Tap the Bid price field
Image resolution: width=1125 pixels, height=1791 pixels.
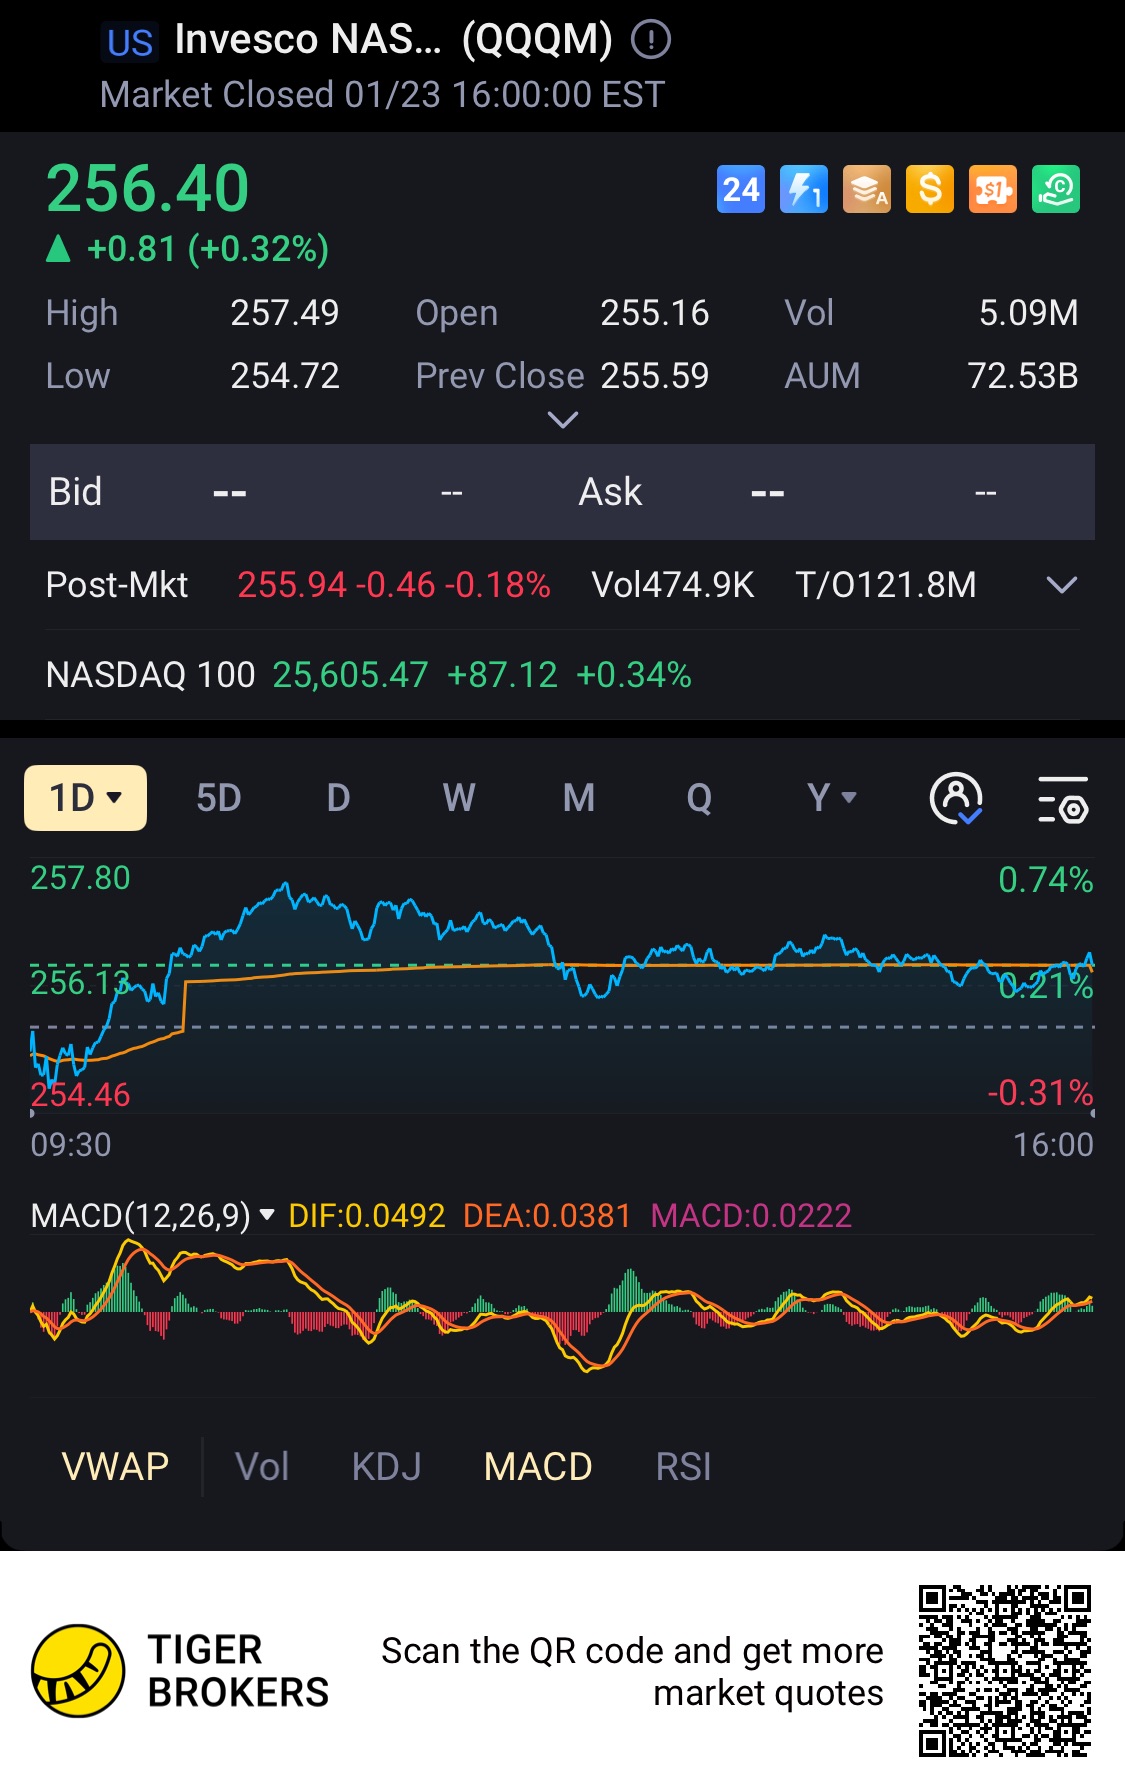tap(230, 492)
